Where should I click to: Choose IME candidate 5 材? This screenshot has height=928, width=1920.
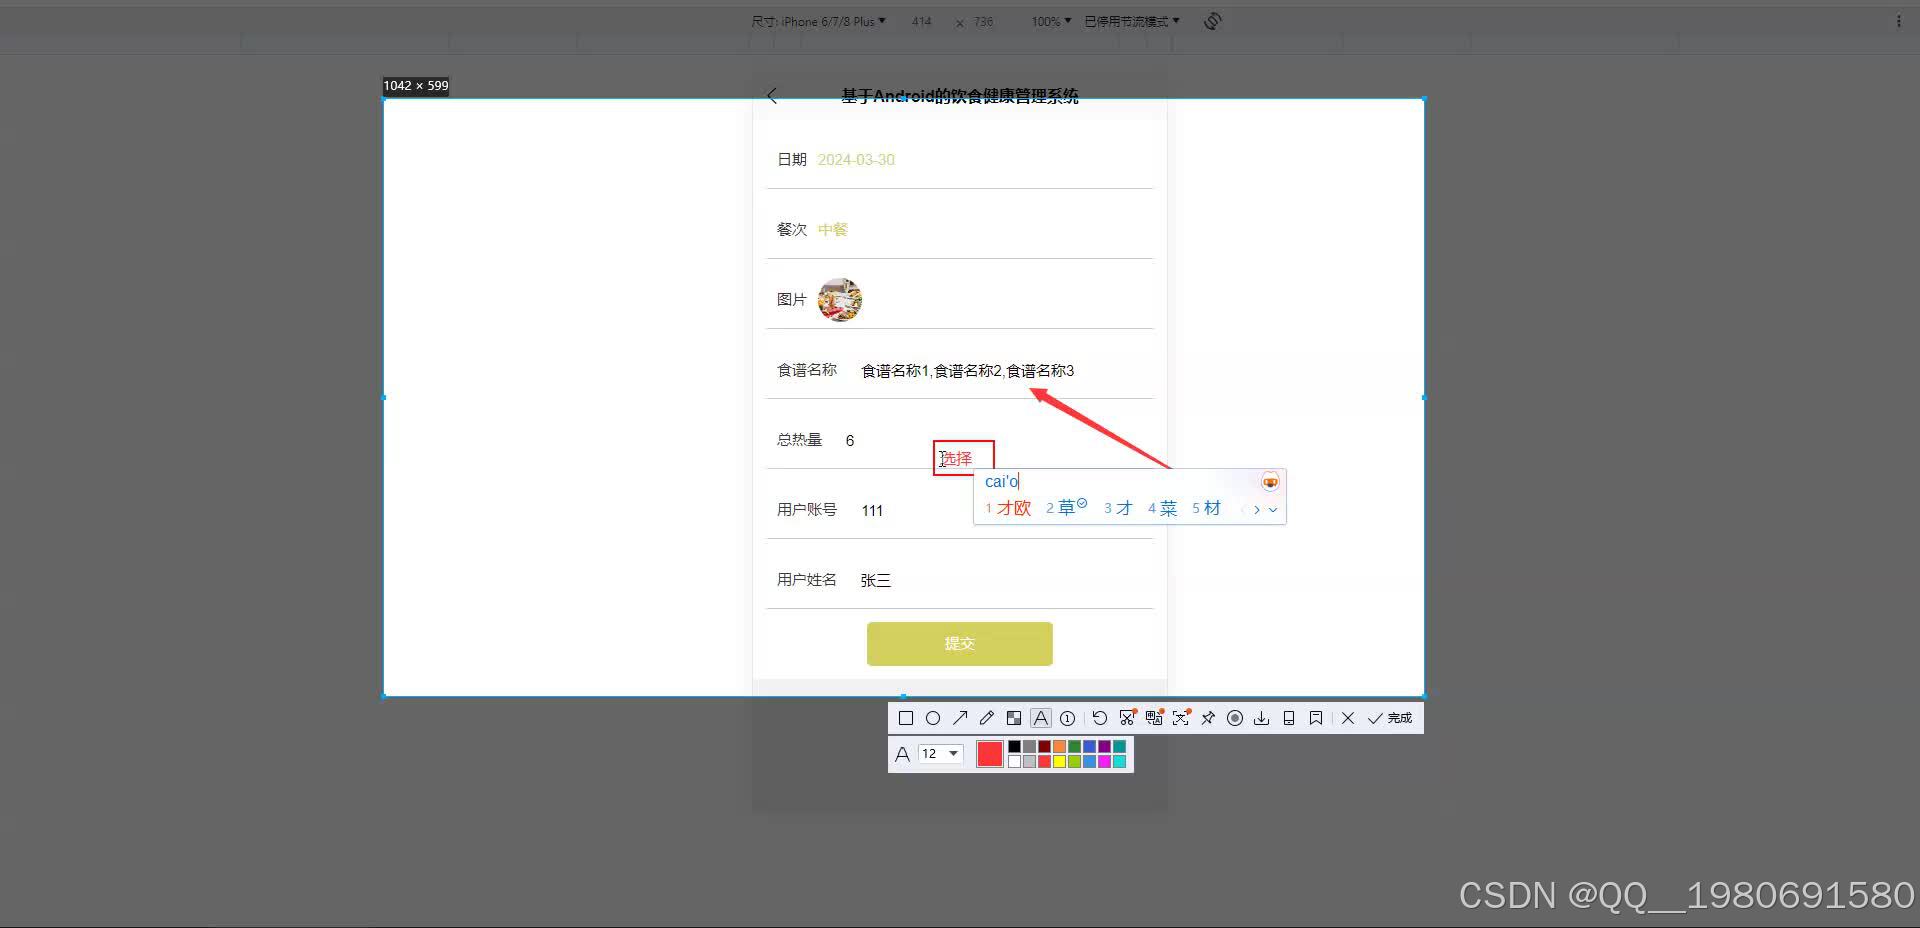[x=1206, y=508]
